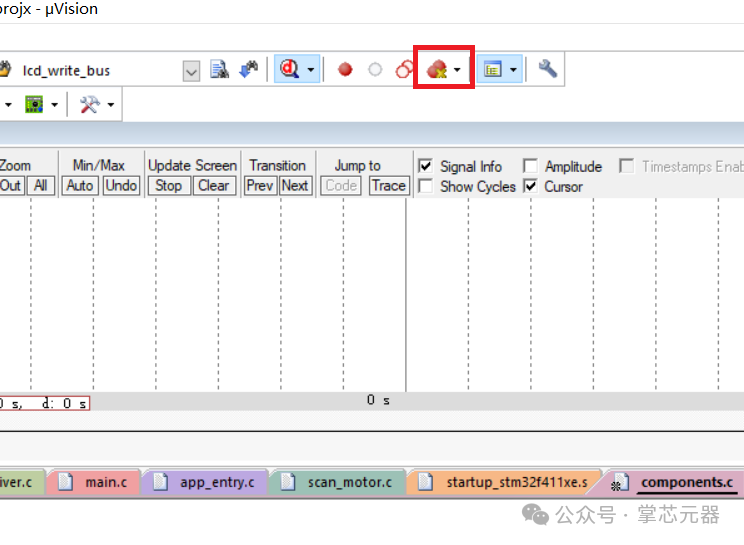The width and height of the screenshot is (744, 545).
Task: Click the kill all breakpoints icon
Action: point(437,69)
